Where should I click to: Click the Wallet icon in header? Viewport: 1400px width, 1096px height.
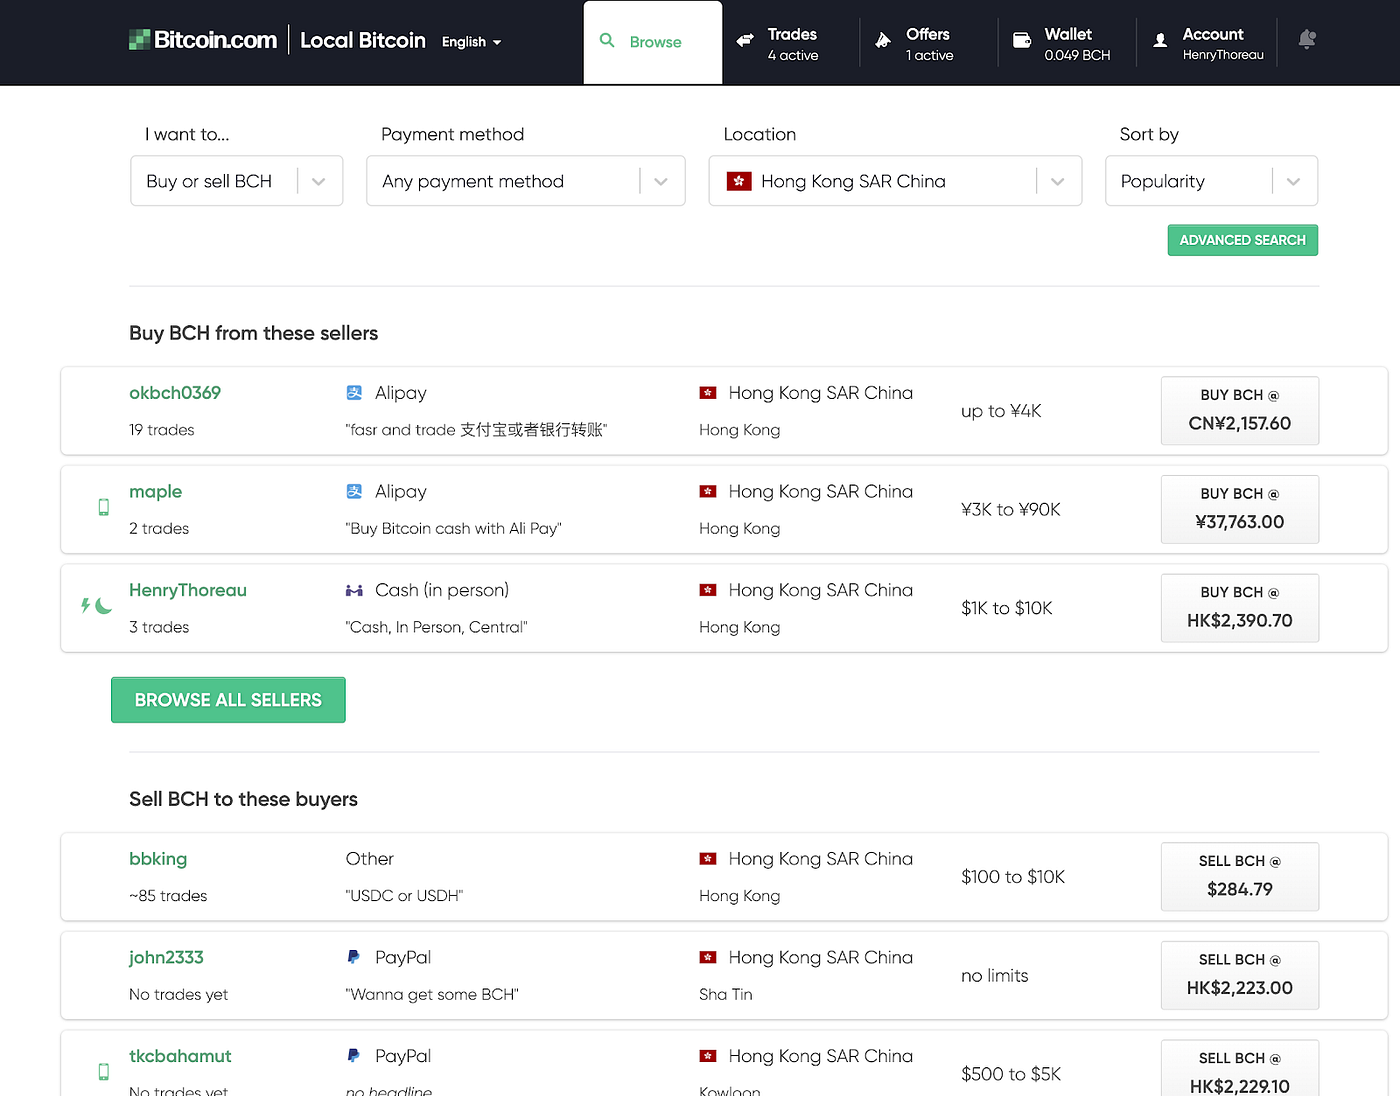click(x=1022, y=41)
